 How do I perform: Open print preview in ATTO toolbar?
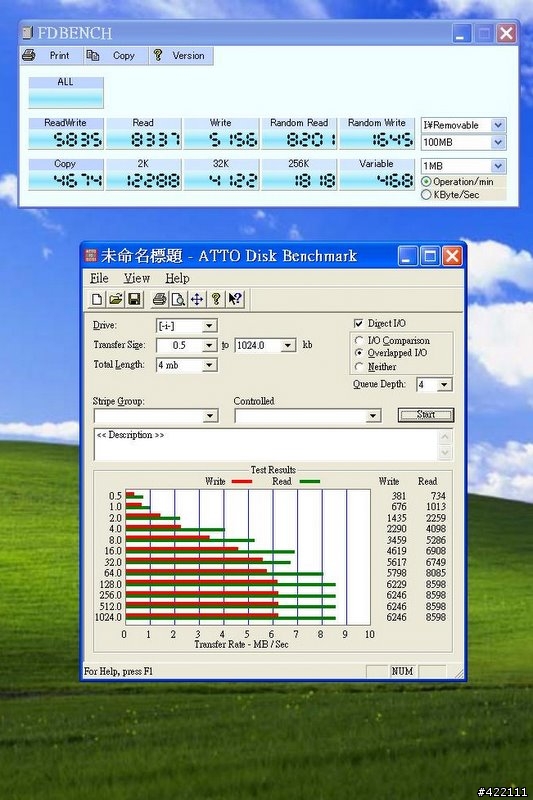(178, 299)
